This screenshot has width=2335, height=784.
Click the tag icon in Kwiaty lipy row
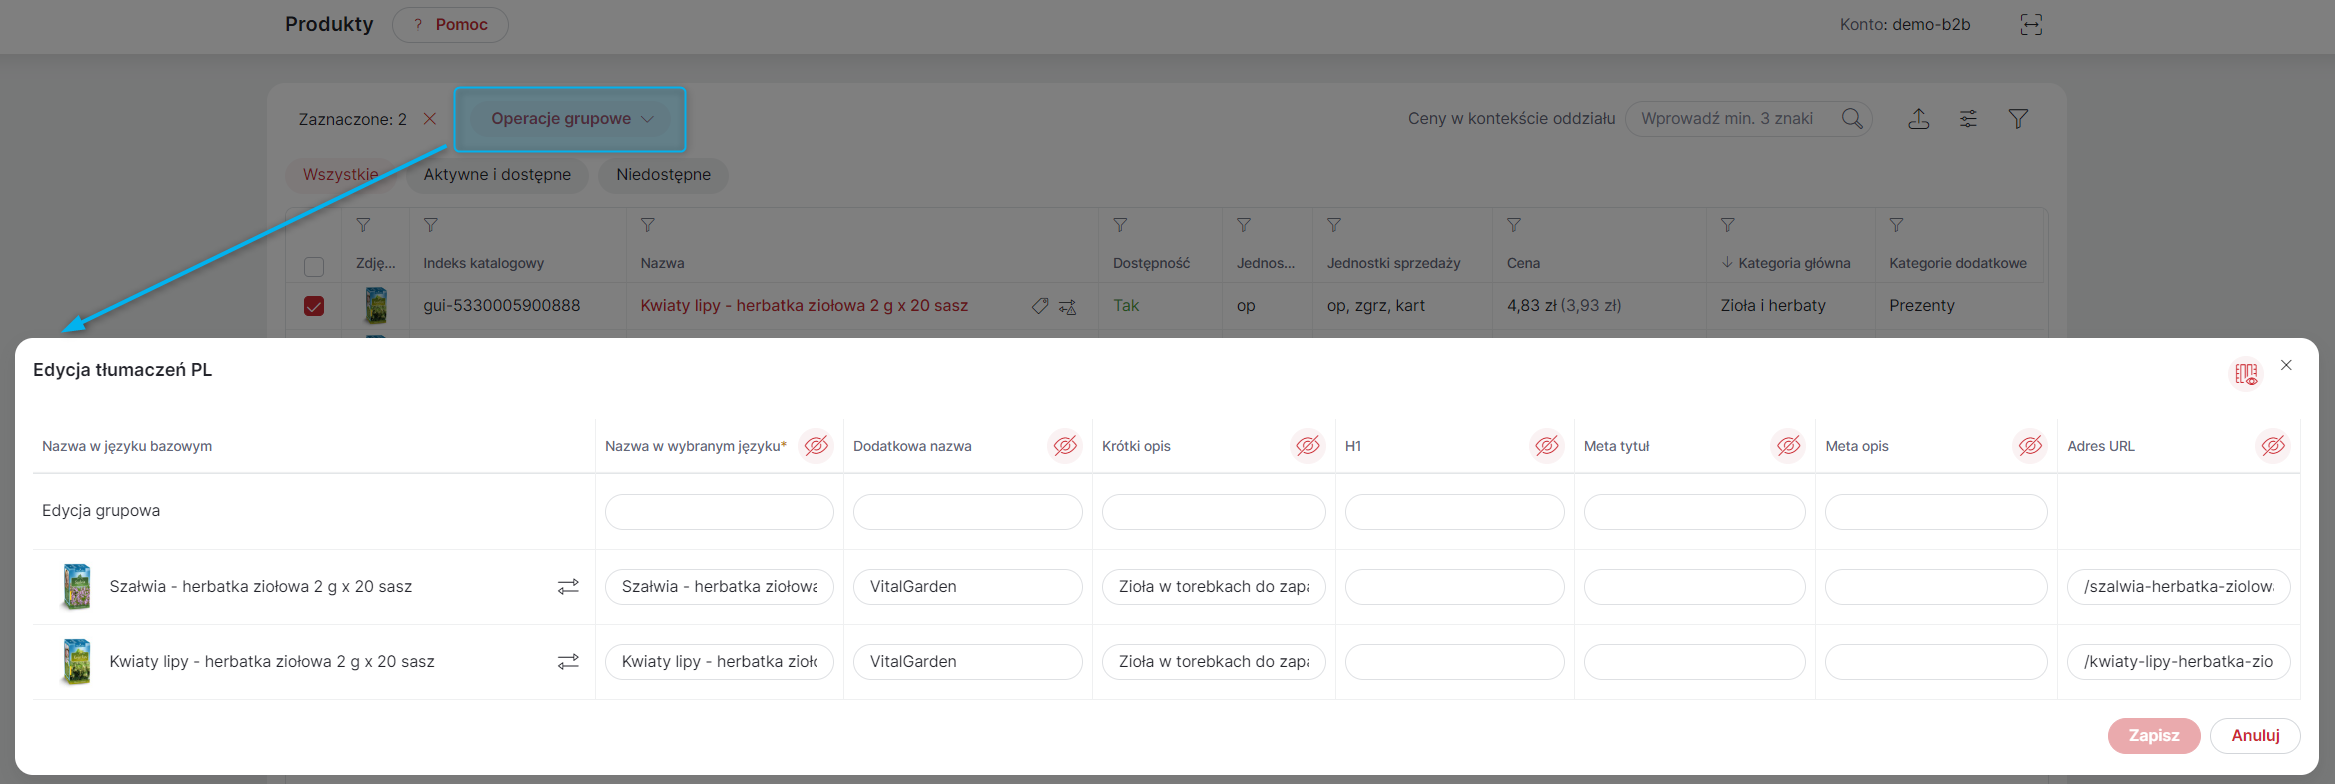coord(1040,306)
